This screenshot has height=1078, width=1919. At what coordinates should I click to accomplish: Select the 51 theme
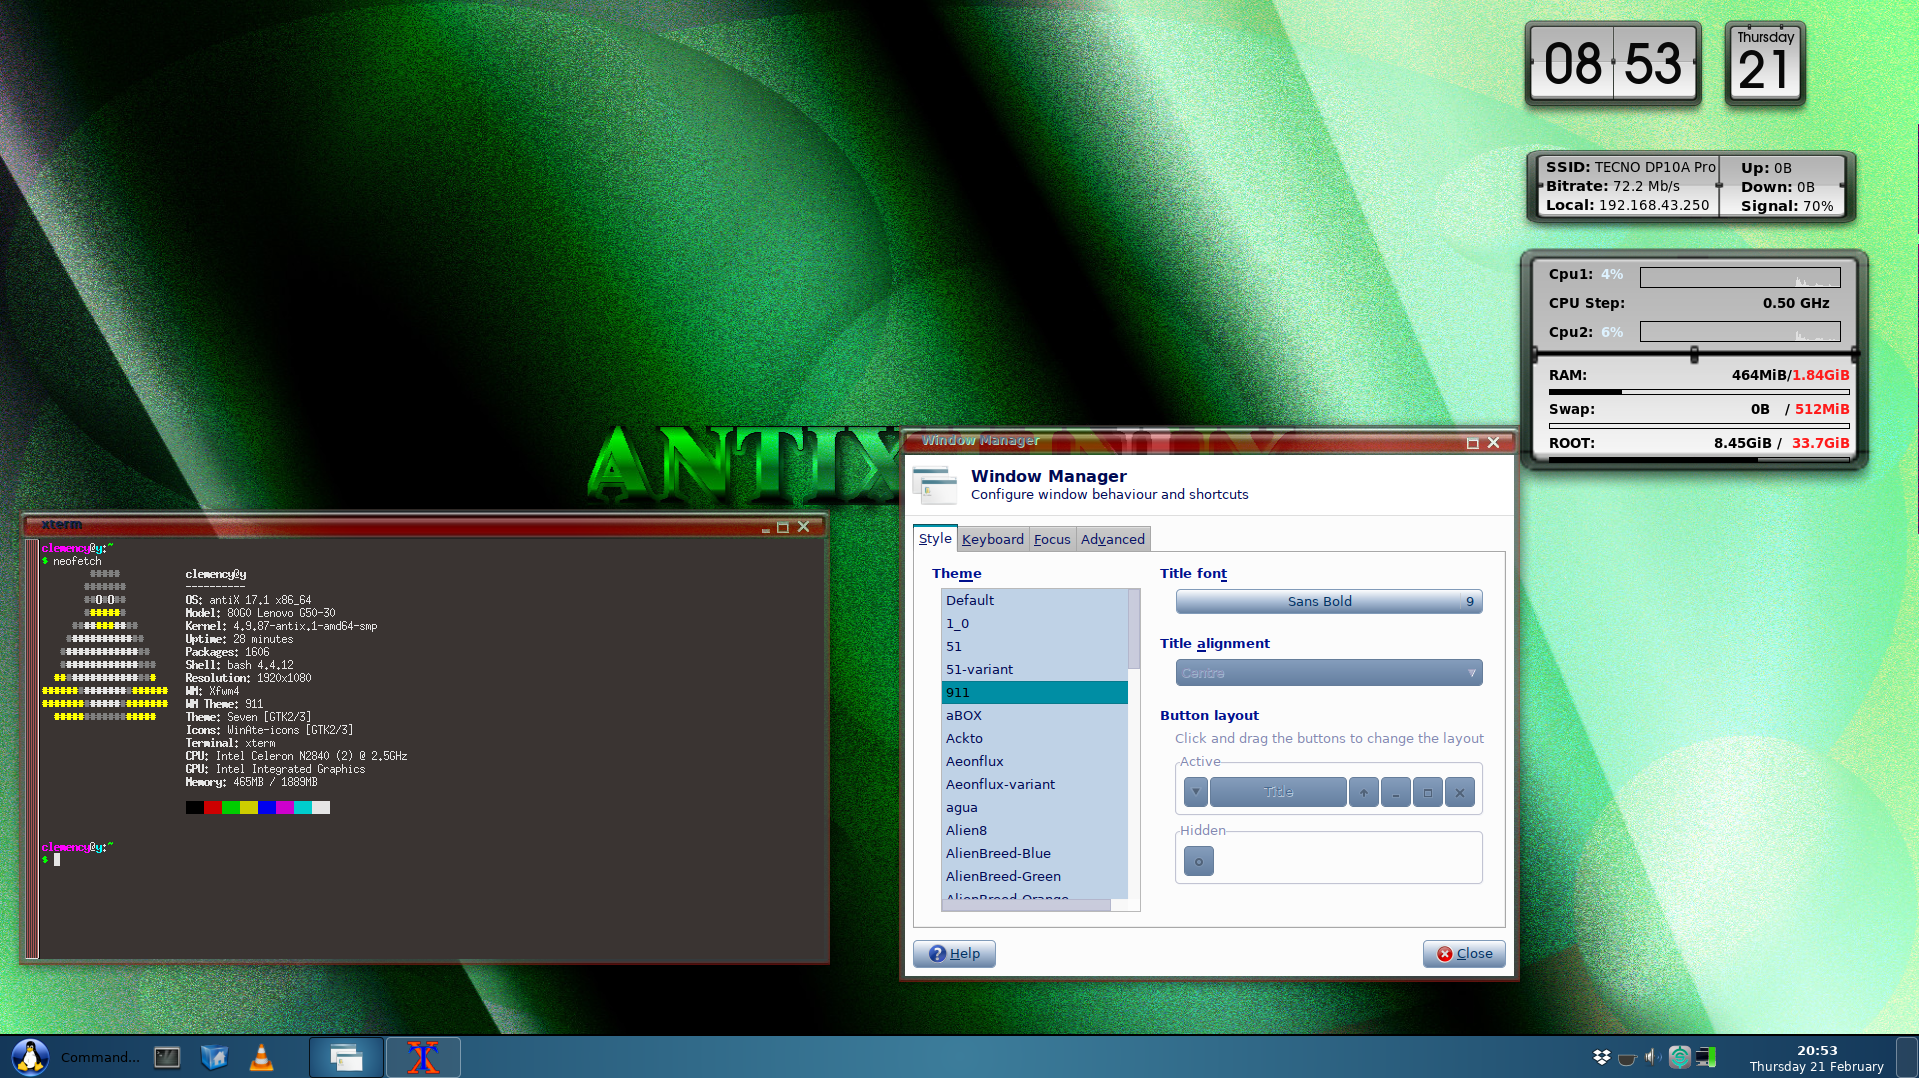(1035, 646)
